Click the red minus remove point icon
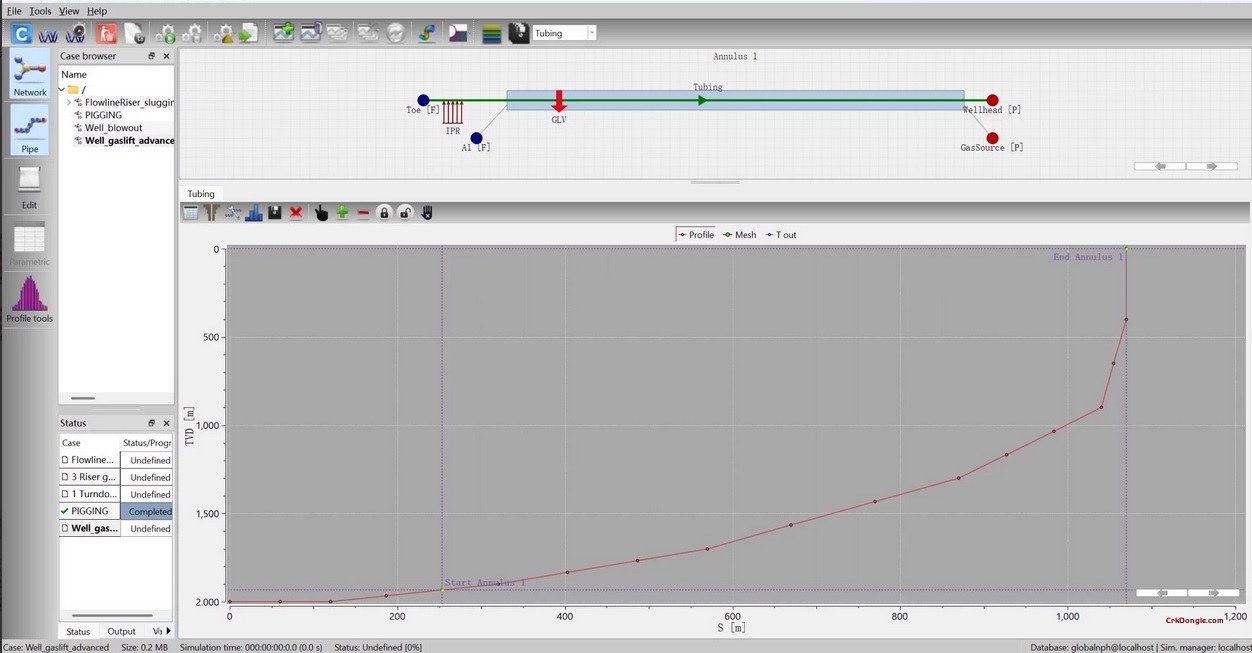Screen dimensions: 1252x653 click(x=363, y=212)
